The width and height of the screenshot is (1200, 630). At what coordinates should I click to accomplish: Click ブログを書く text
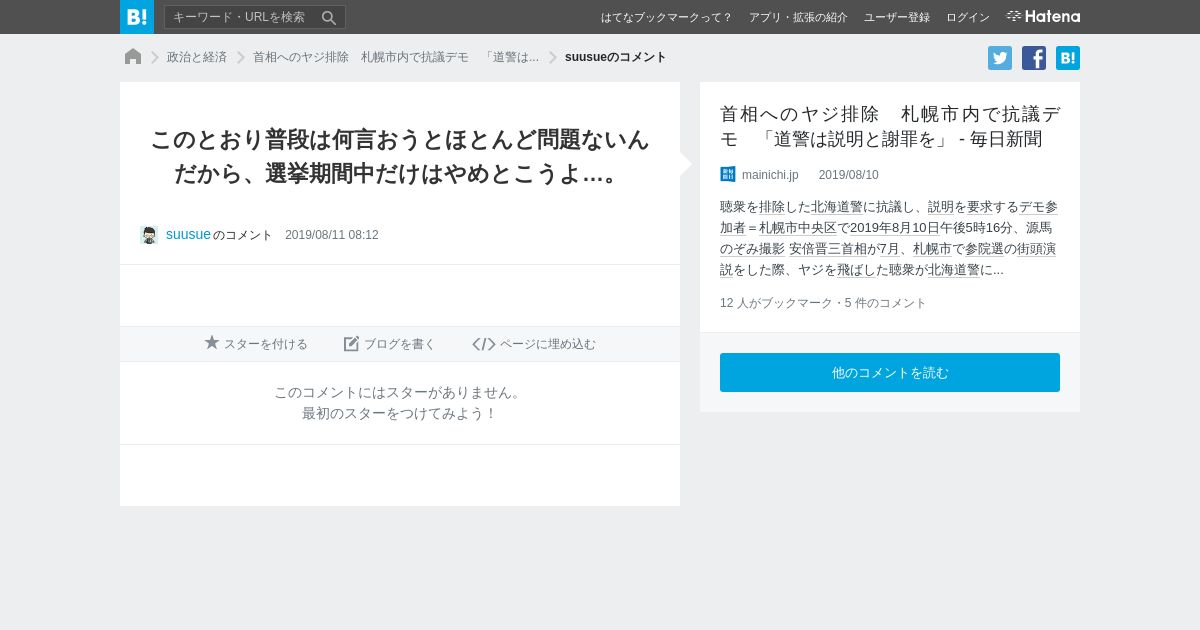pos(400,344)
